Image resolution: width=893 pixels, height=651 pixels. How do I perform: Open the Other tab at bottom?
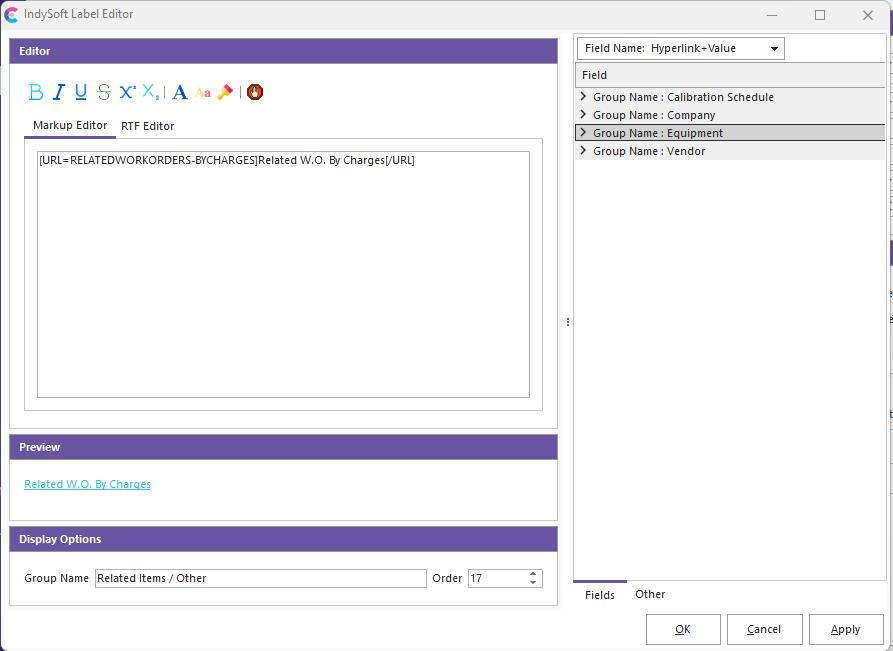coord(650,594)
